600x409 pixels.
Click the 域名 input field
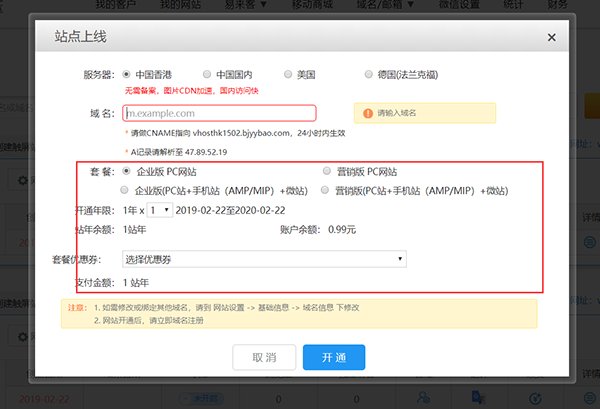(x=219, y=113)
